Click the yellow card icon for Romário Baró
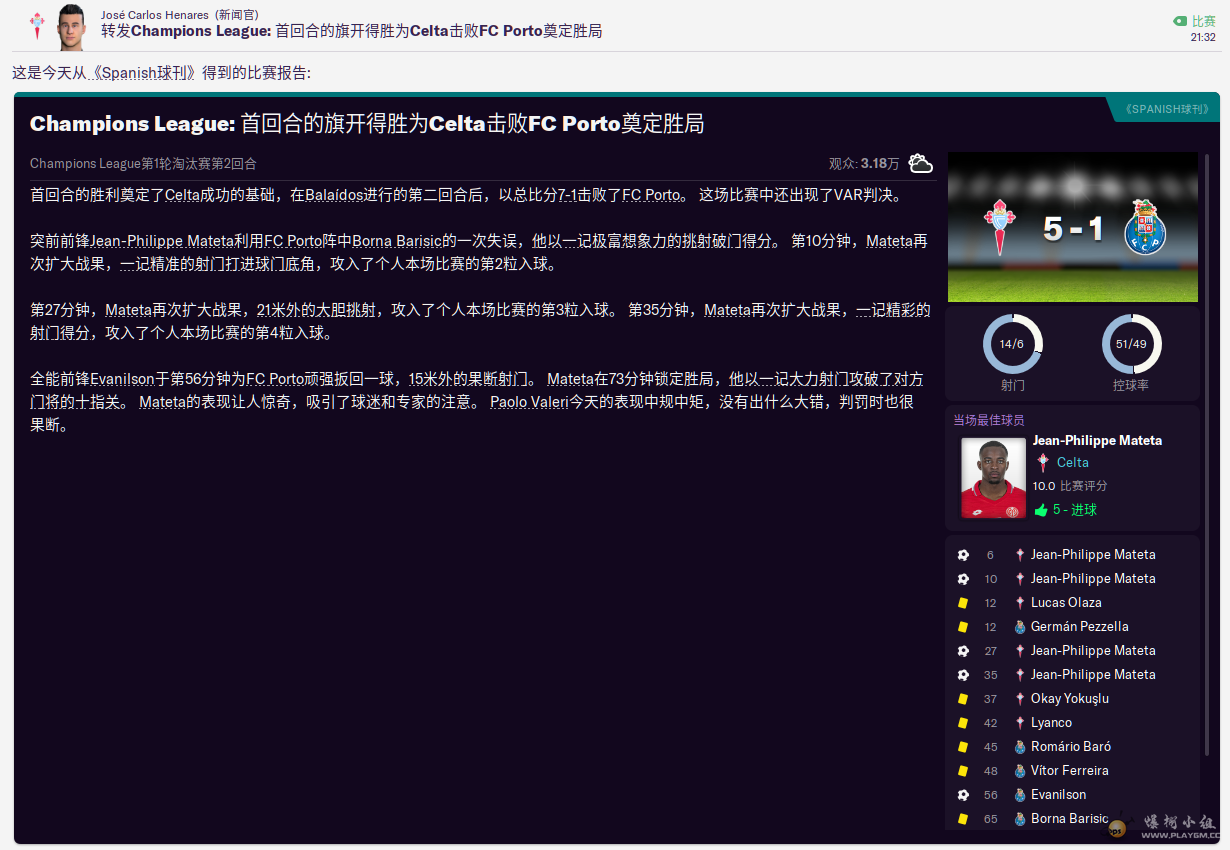The image size is (1230, 850). point(963,747)
